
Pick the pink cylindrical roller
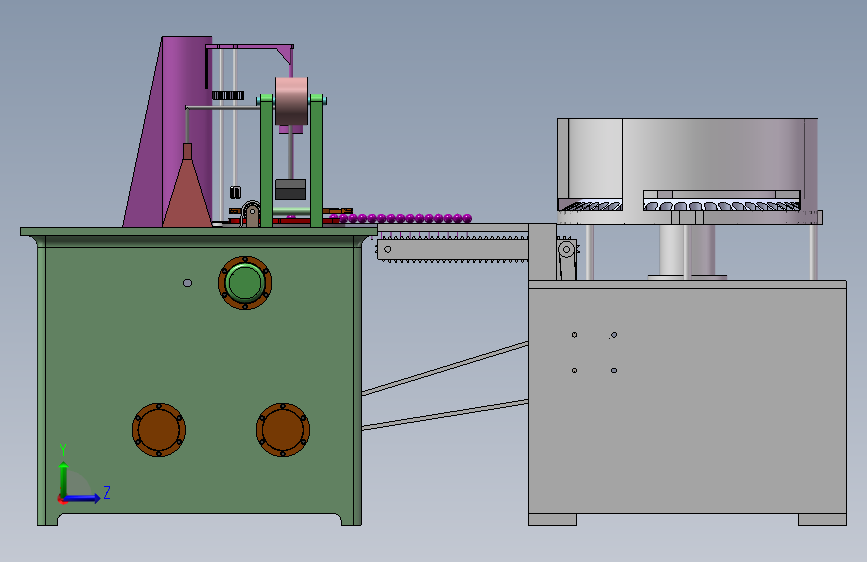tap(291, 101)
